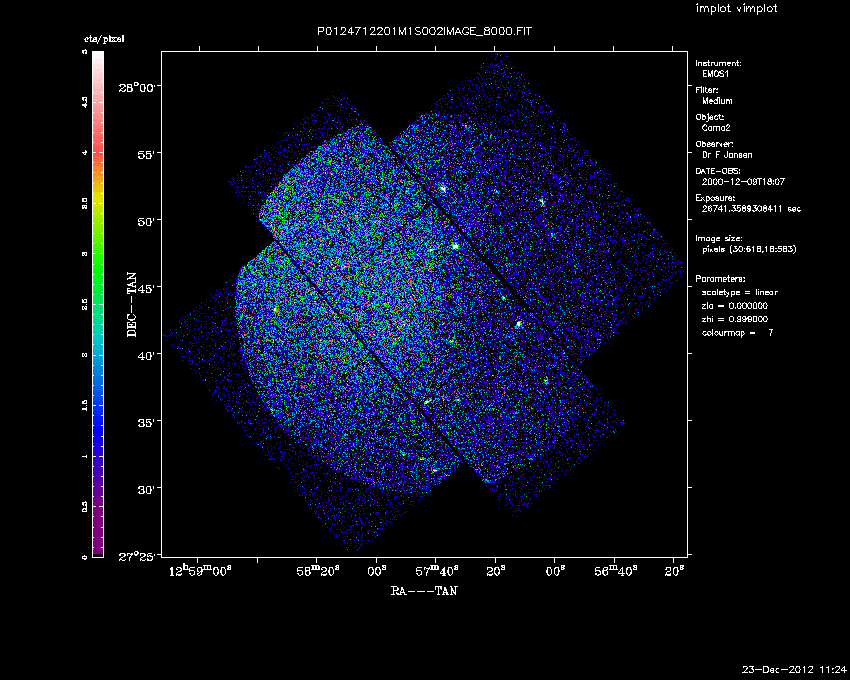Click the 'cts/pixel' colorbar label
This screenshot has width=850, height=680.
point(104,39)
